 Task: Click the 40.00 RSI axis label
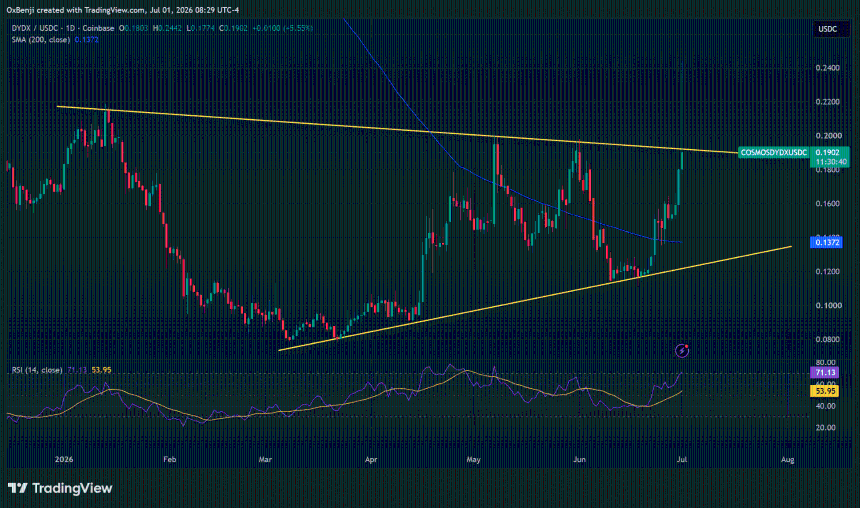[825, 406]
